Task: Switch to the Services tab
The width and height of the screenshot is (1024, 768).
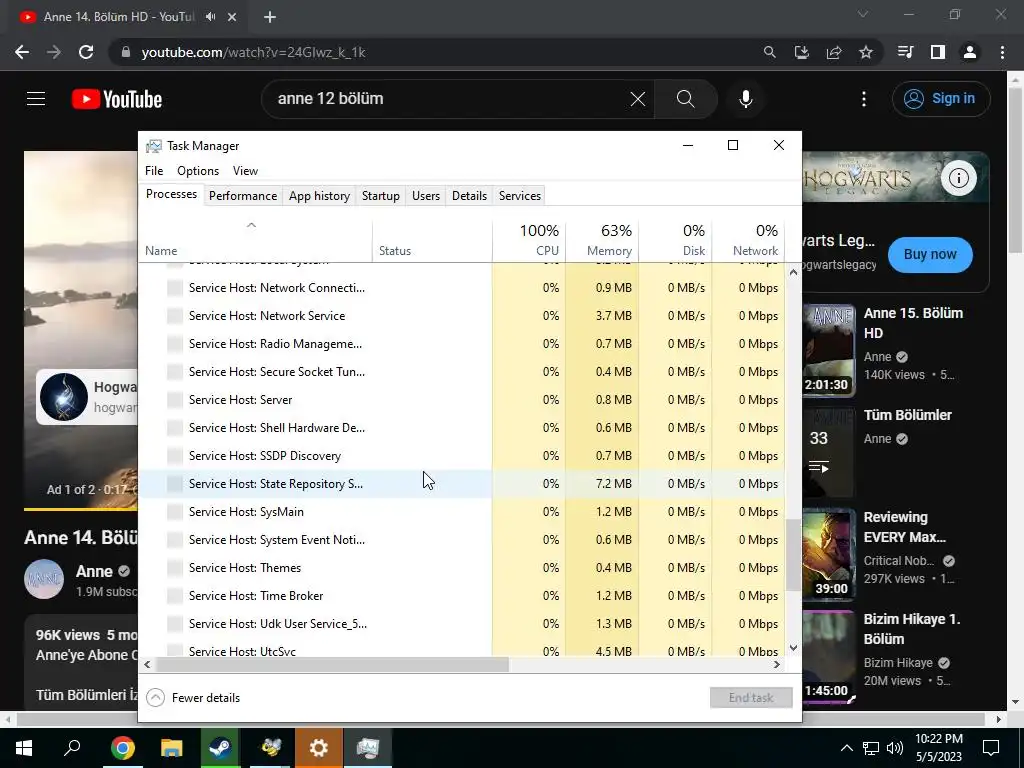Action: (x=520, y=196)
